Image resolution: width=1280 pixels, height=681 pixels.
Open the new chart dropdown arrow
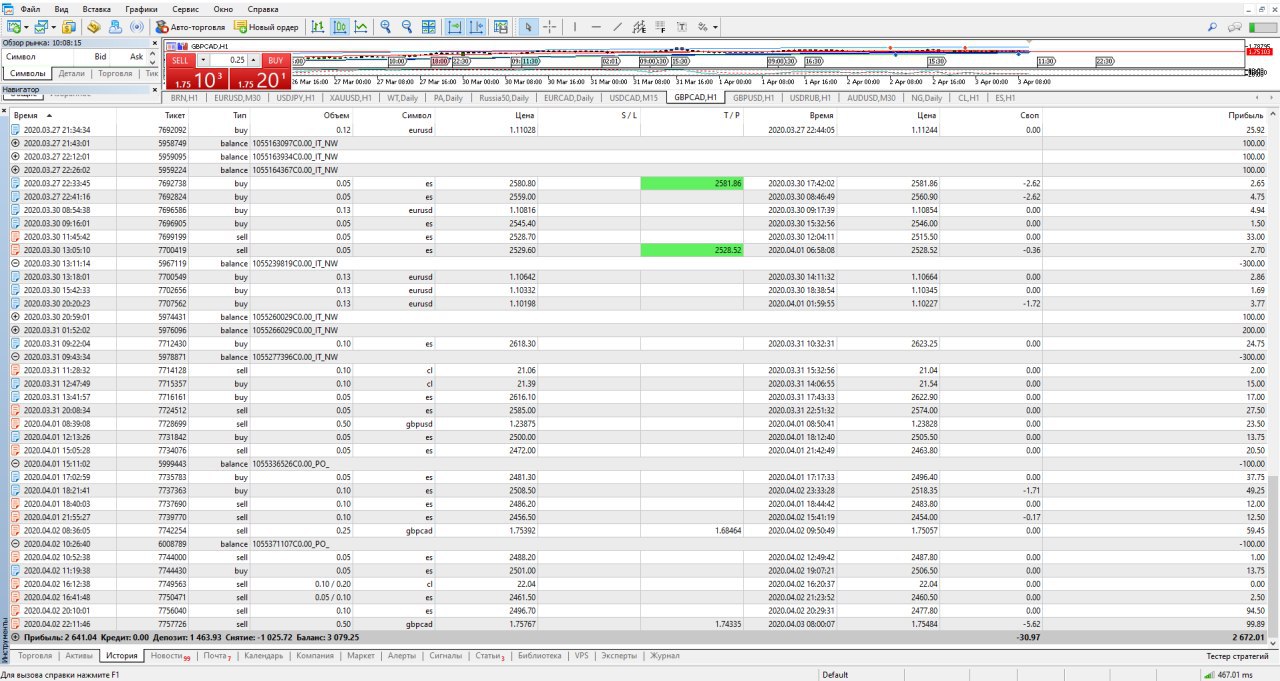26,27
